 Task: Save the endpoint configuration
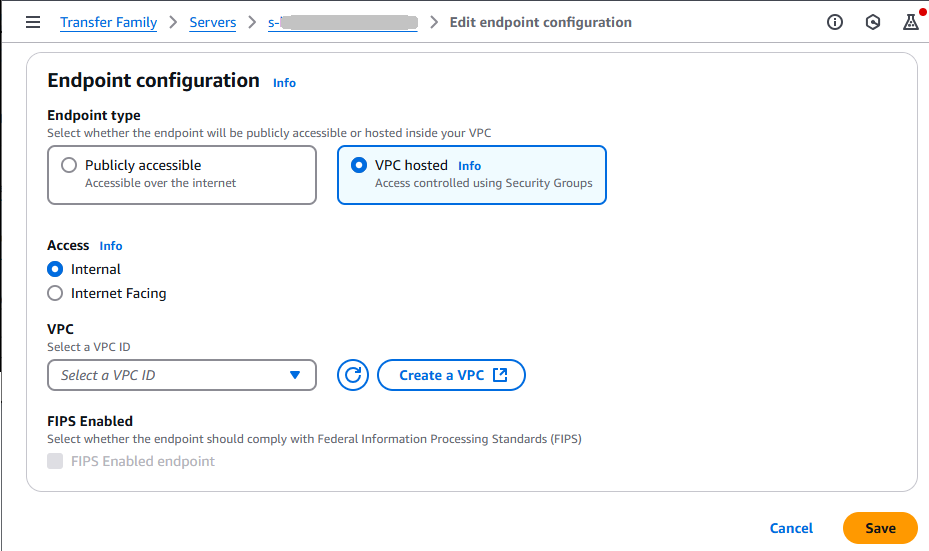880,528
